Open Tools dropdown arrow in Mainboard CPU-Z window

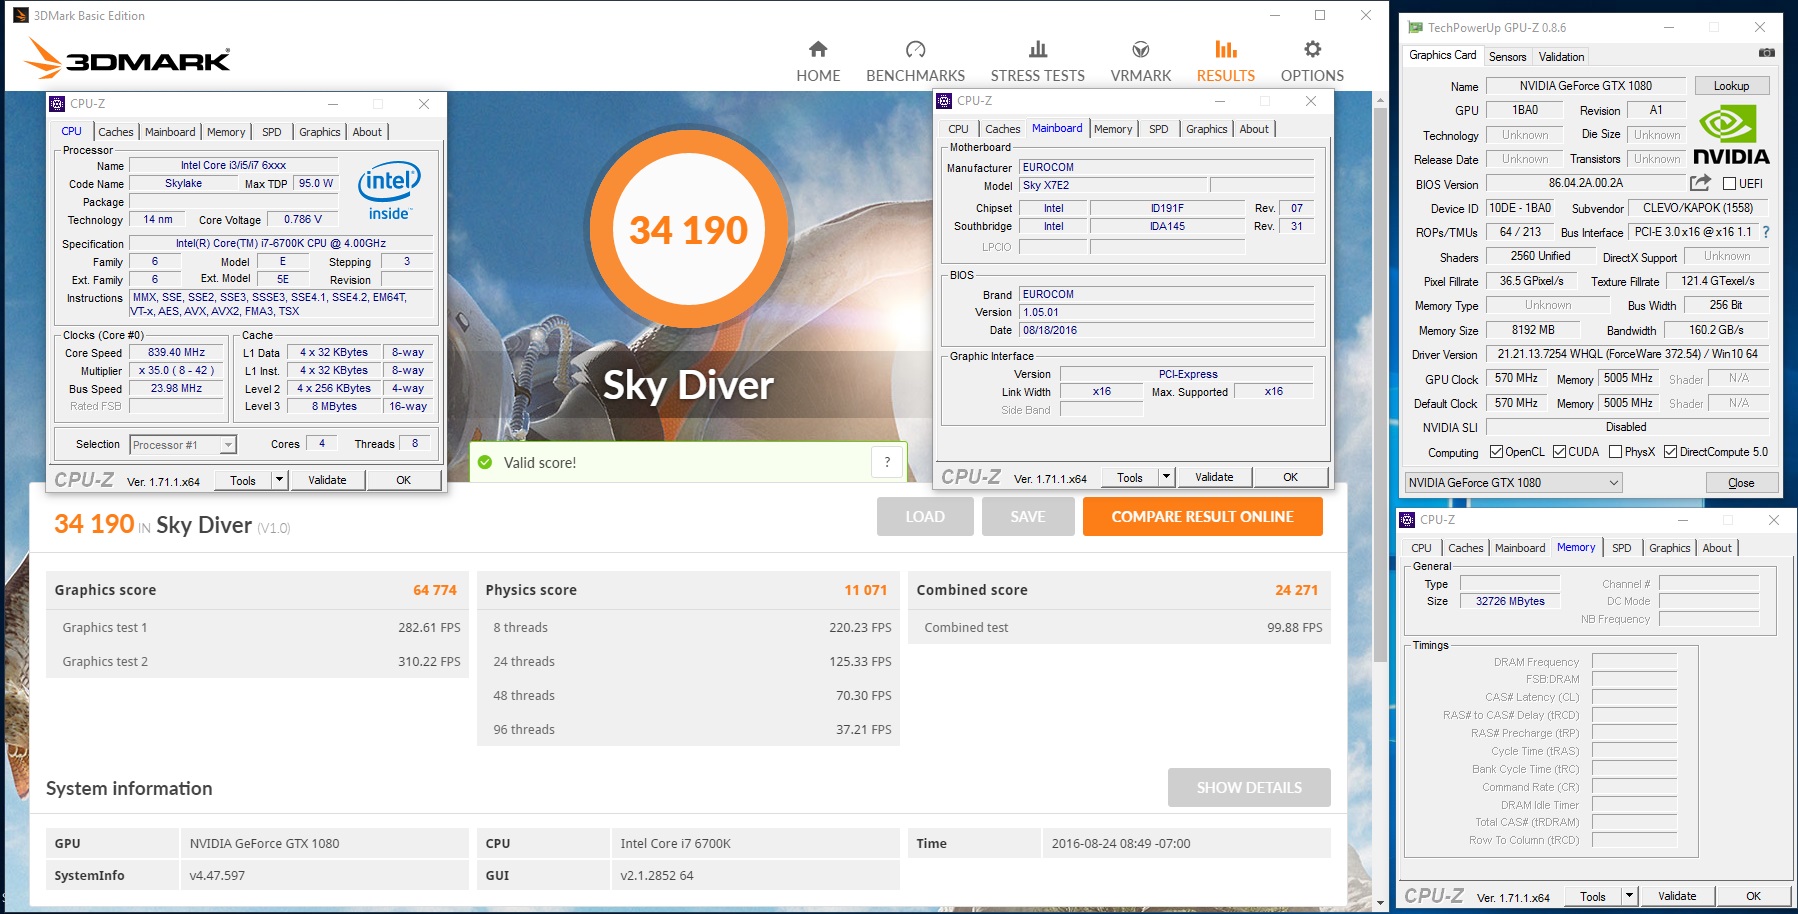coord(1166,478)
